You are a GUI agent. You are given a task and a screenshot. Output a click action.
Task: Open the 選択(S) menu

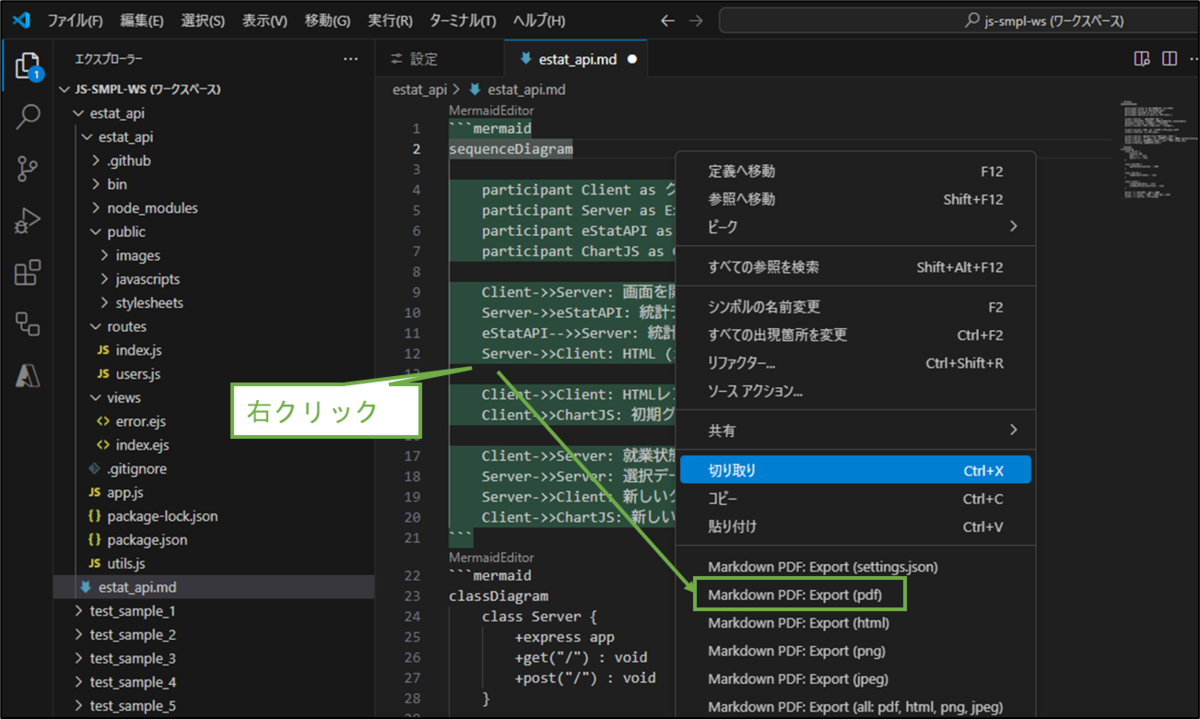(x=203, y=20)
